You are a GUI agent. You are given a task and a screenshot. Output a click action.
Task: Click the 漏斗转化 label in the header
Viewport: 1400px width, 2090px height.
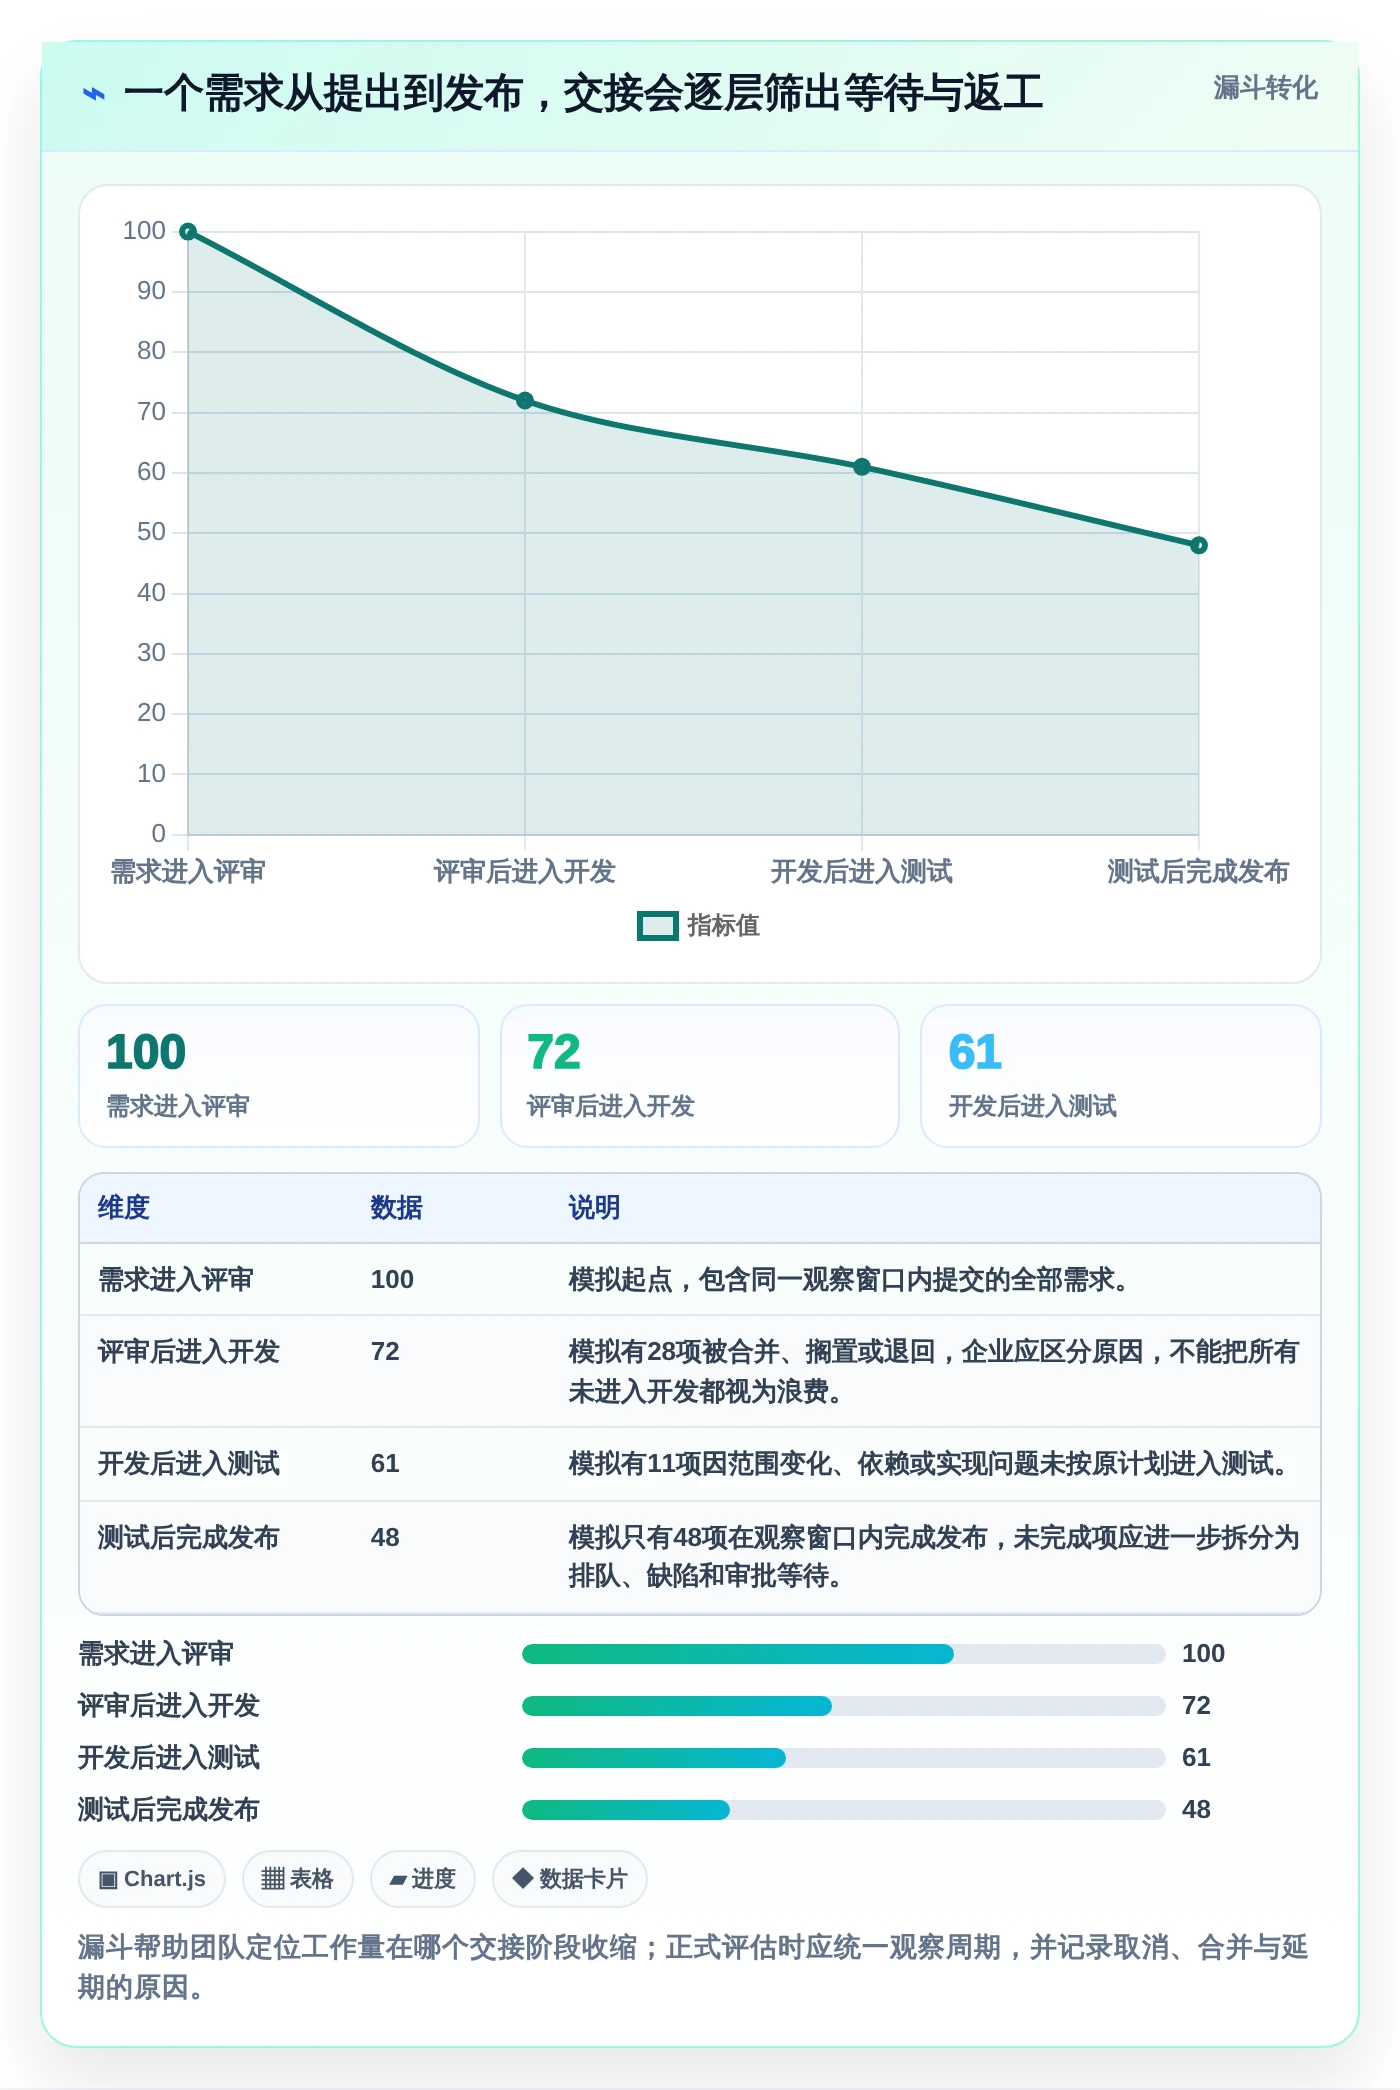pyautogui.click(x=1265, y=88)
